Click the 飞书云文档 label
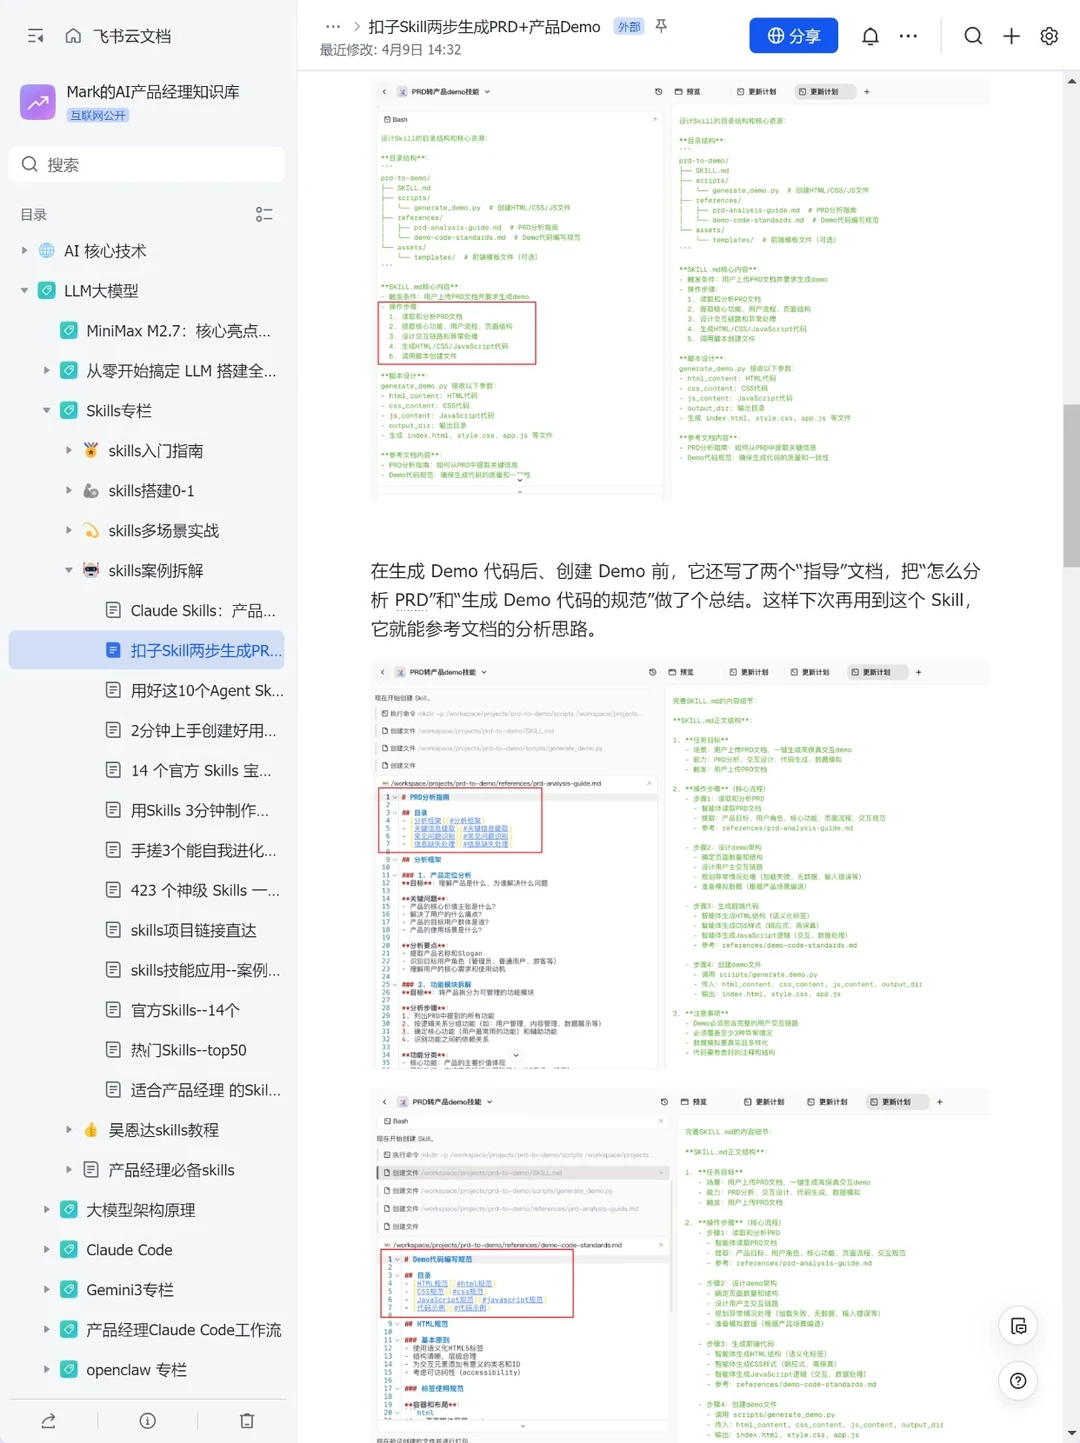The image size is (1080, 1443). pos(132,36)
